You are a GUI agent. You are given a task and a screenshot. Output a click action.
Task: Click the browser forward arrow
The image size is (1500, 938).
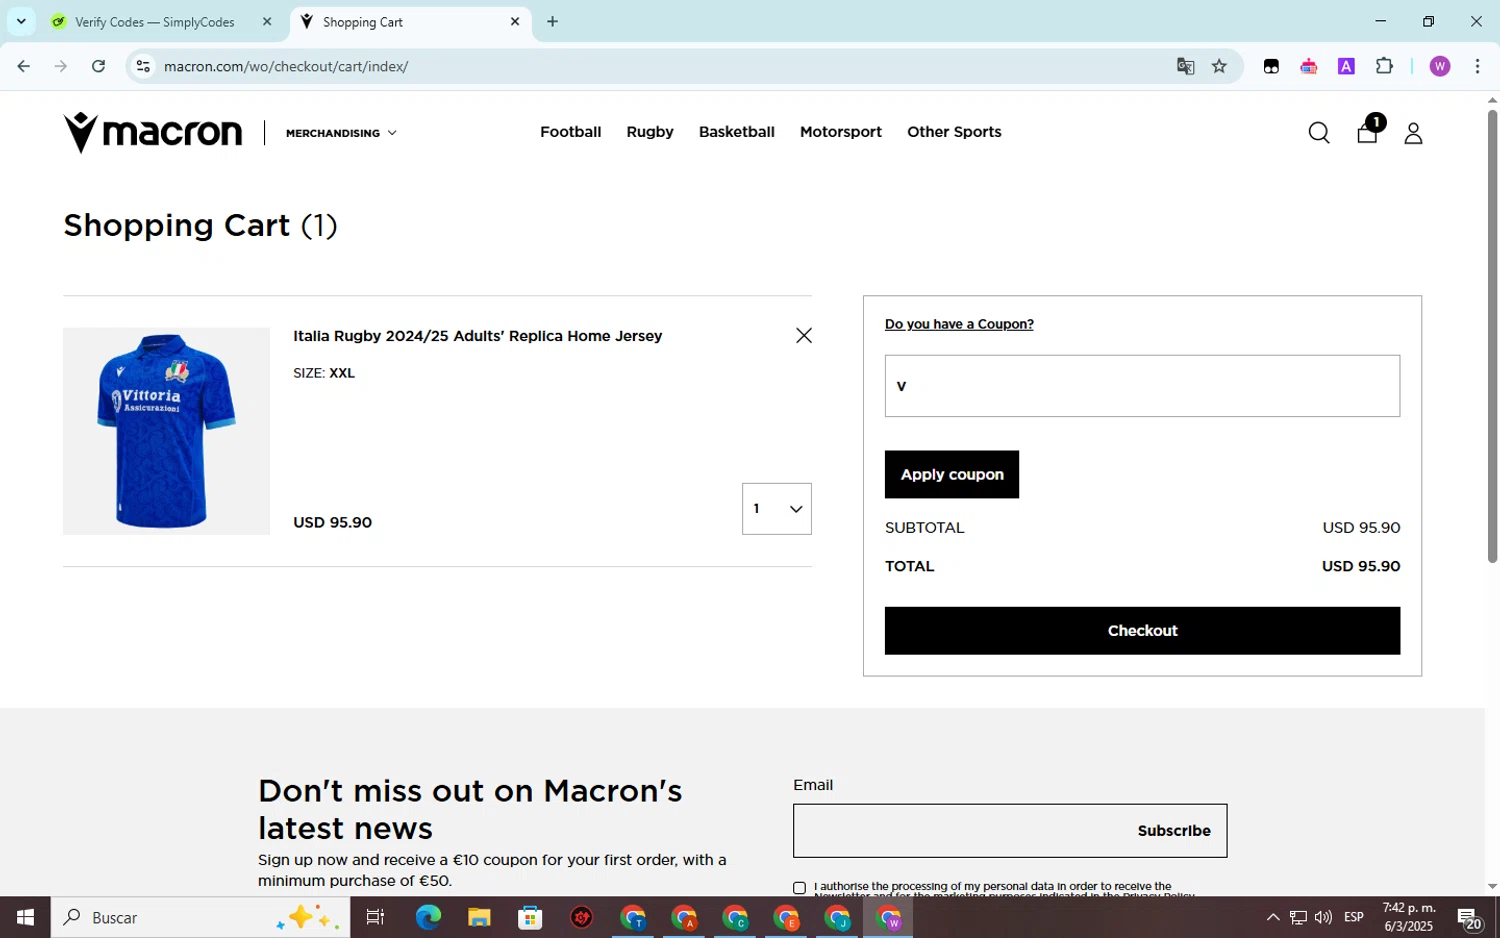tap(61, 66)
